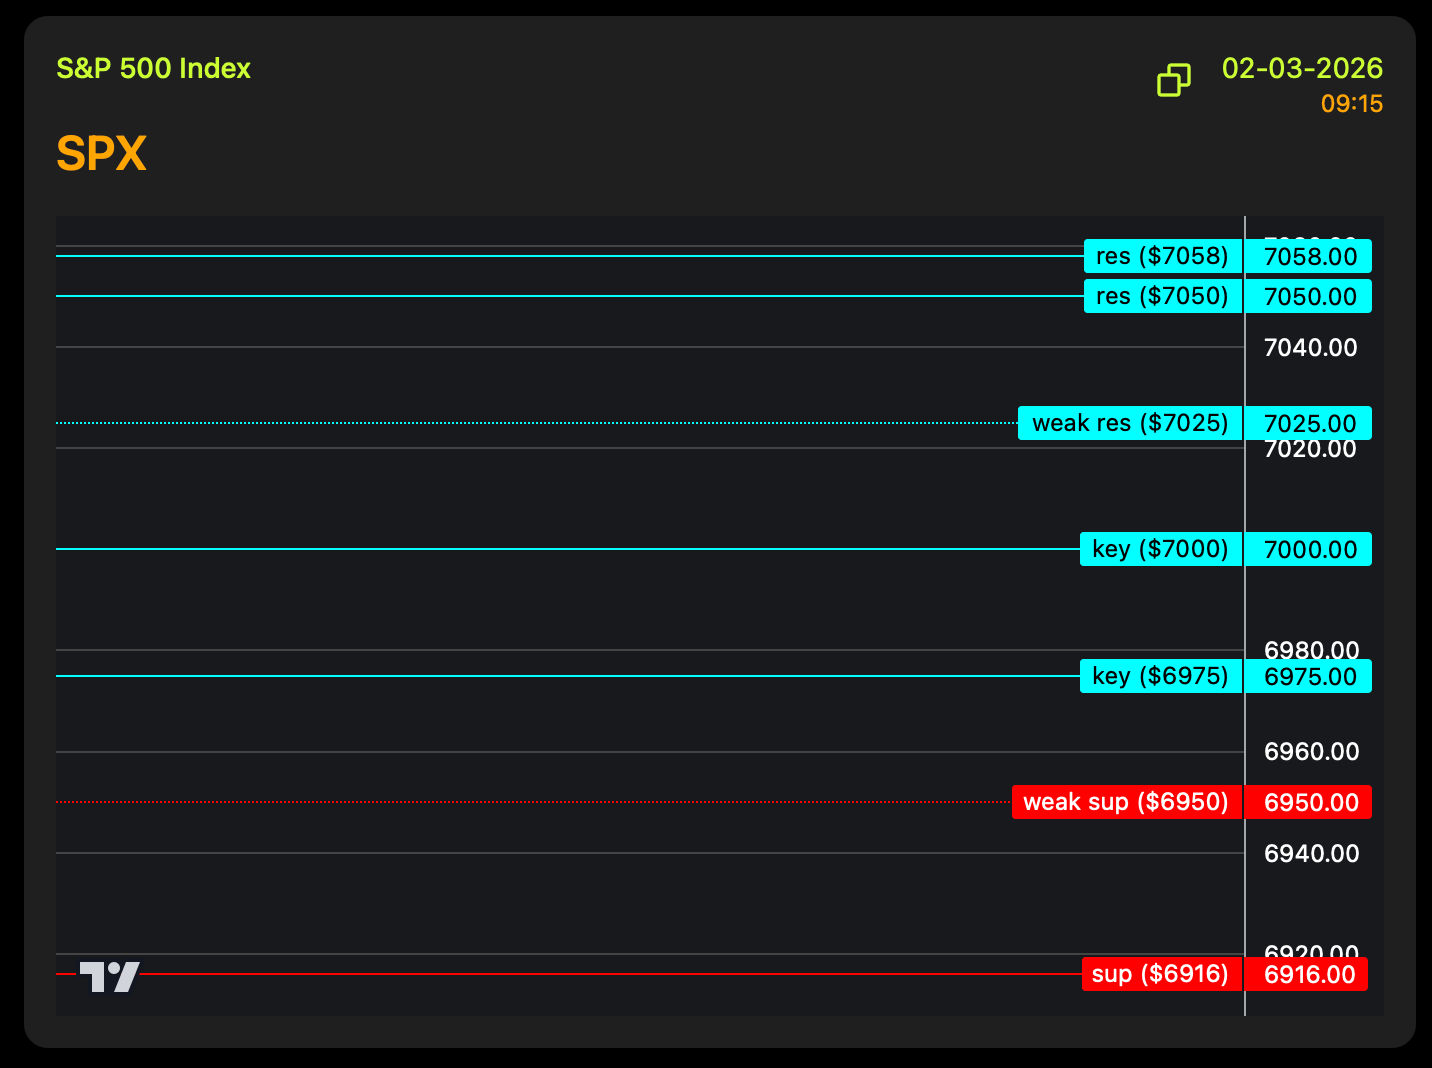Select the sup ($6916) level label
The width and height of the screenshot is (1432, 1068).
click(1160, 974)
